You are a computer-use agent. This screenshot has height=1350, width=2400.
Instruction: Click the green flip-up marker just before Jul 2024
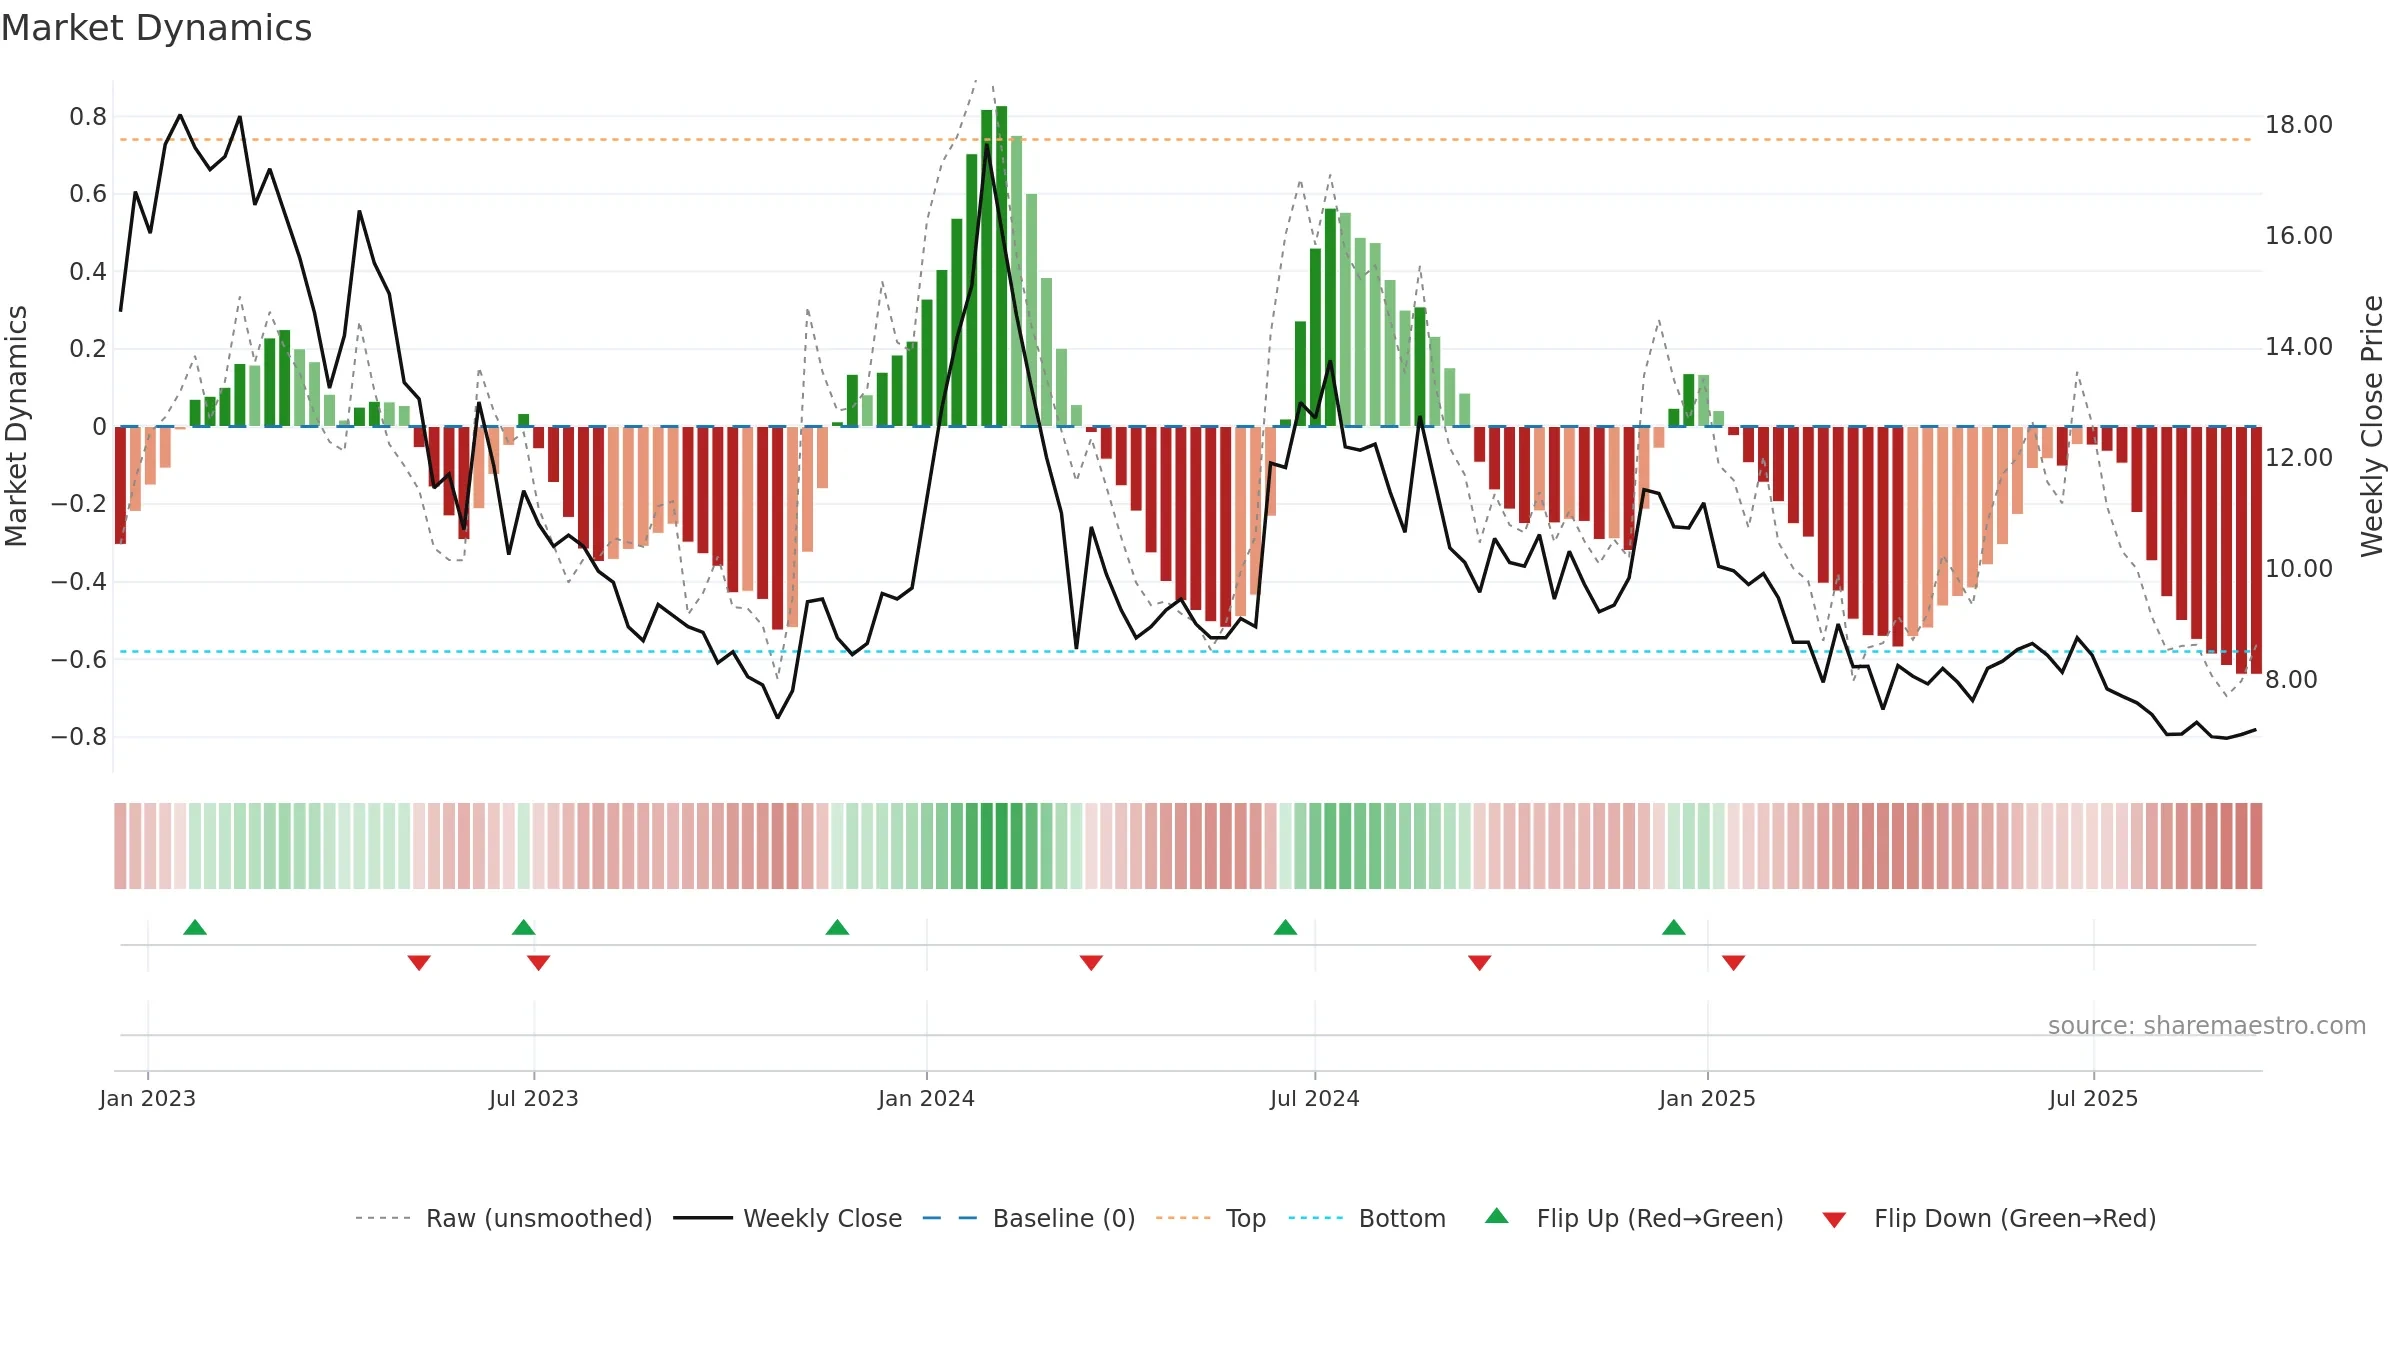point(1285,927)
